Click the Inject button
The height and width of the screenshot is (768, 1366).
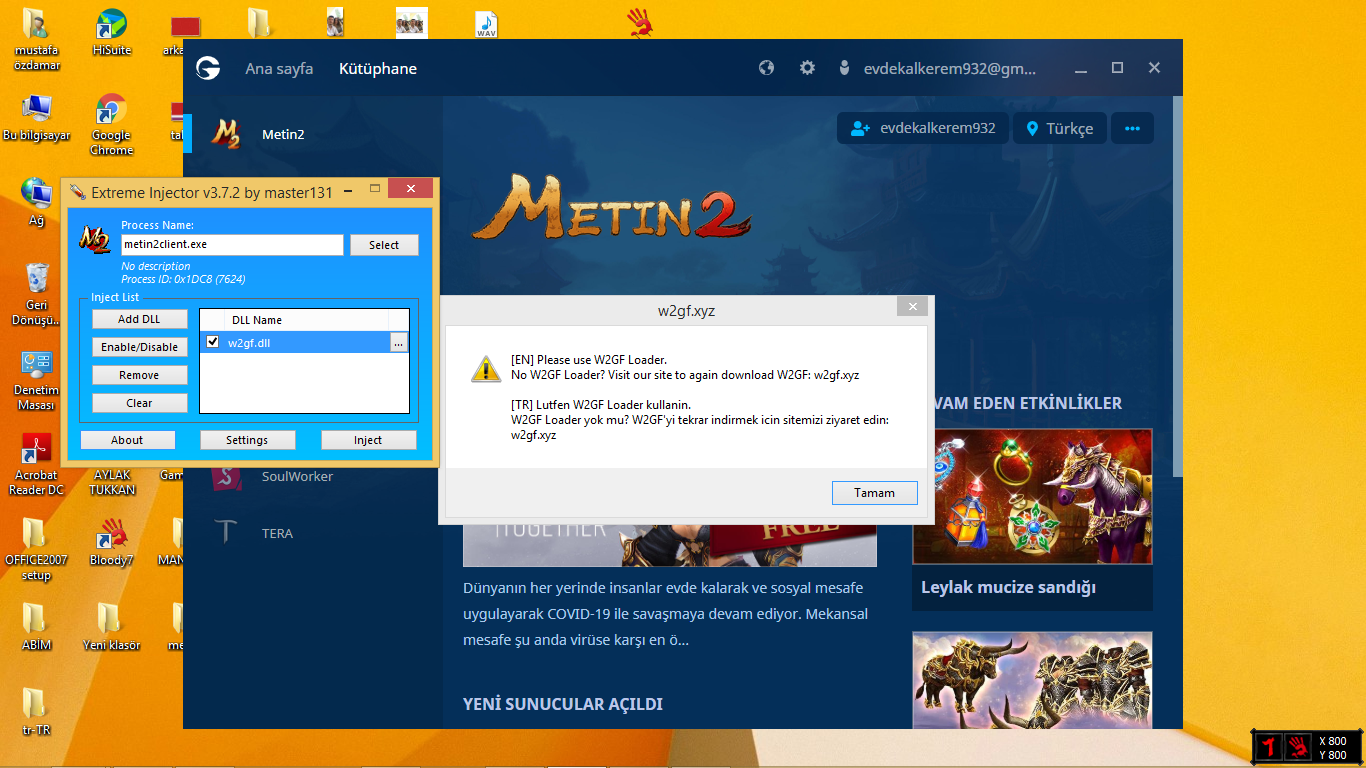pos(368,440)
